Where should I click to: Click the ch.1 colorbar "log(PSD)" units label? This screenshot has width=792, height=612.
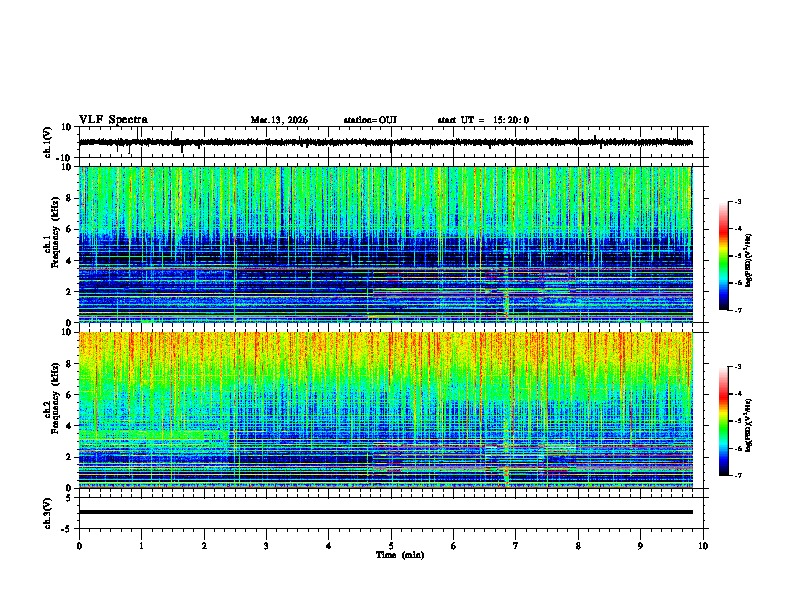pyautogui.click(x=748, y=260)
